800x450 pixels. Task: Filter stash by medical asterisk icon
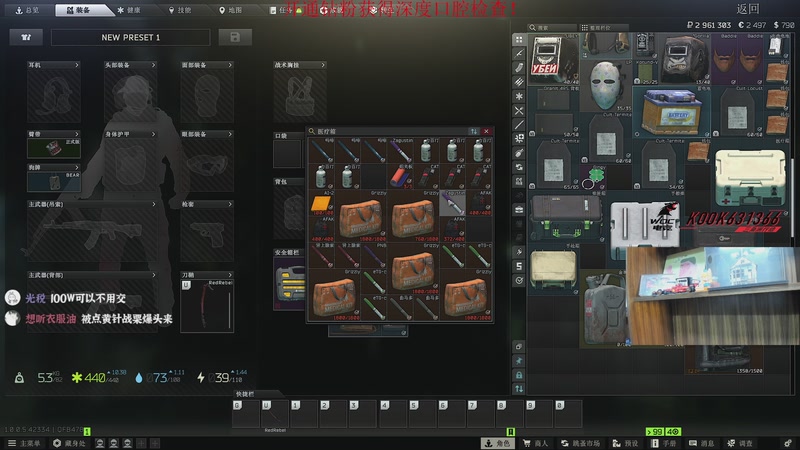(x=519, y=96)
